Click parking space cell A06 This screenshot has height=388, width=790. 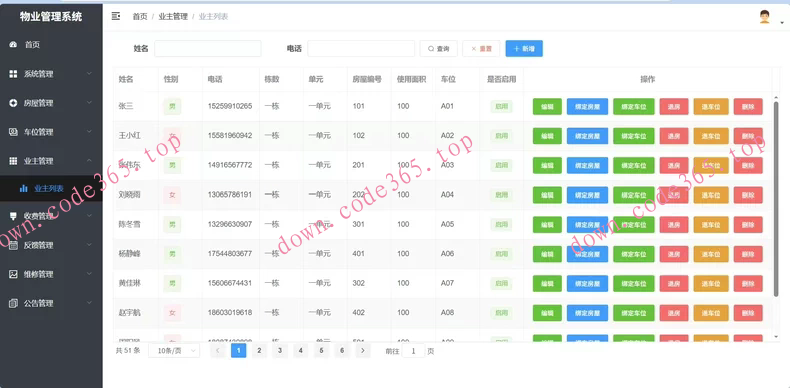[x=447, y=253]
